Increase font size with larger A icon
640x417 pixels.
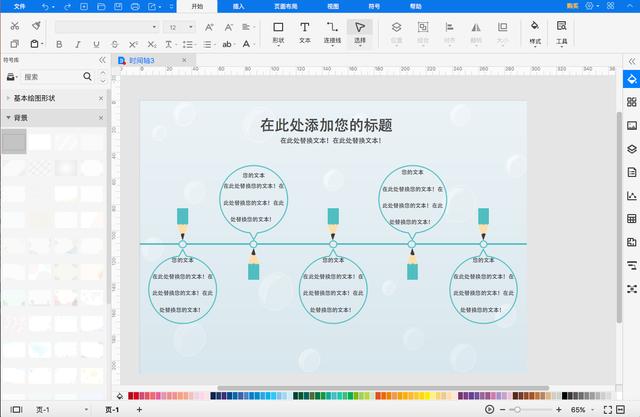tap(209, 27)
